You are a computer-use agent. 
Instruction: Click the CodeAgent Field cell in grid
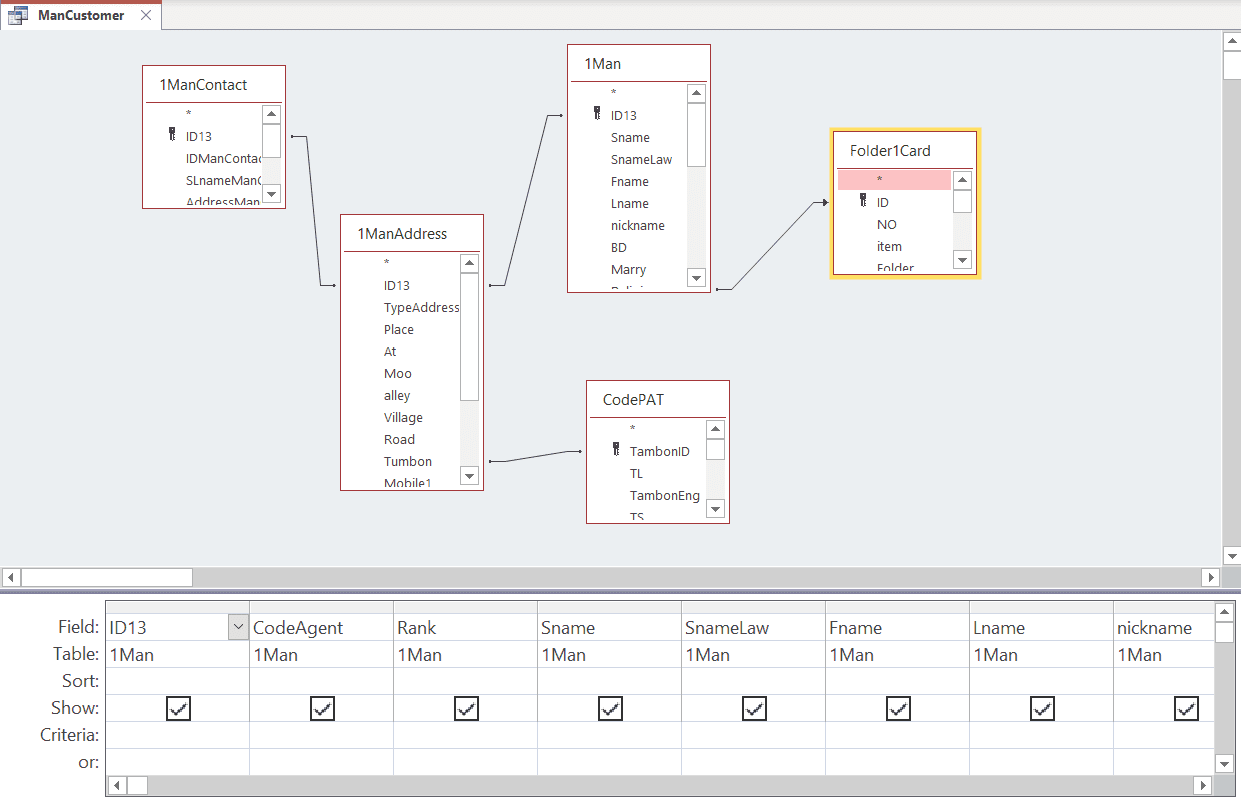321,628
